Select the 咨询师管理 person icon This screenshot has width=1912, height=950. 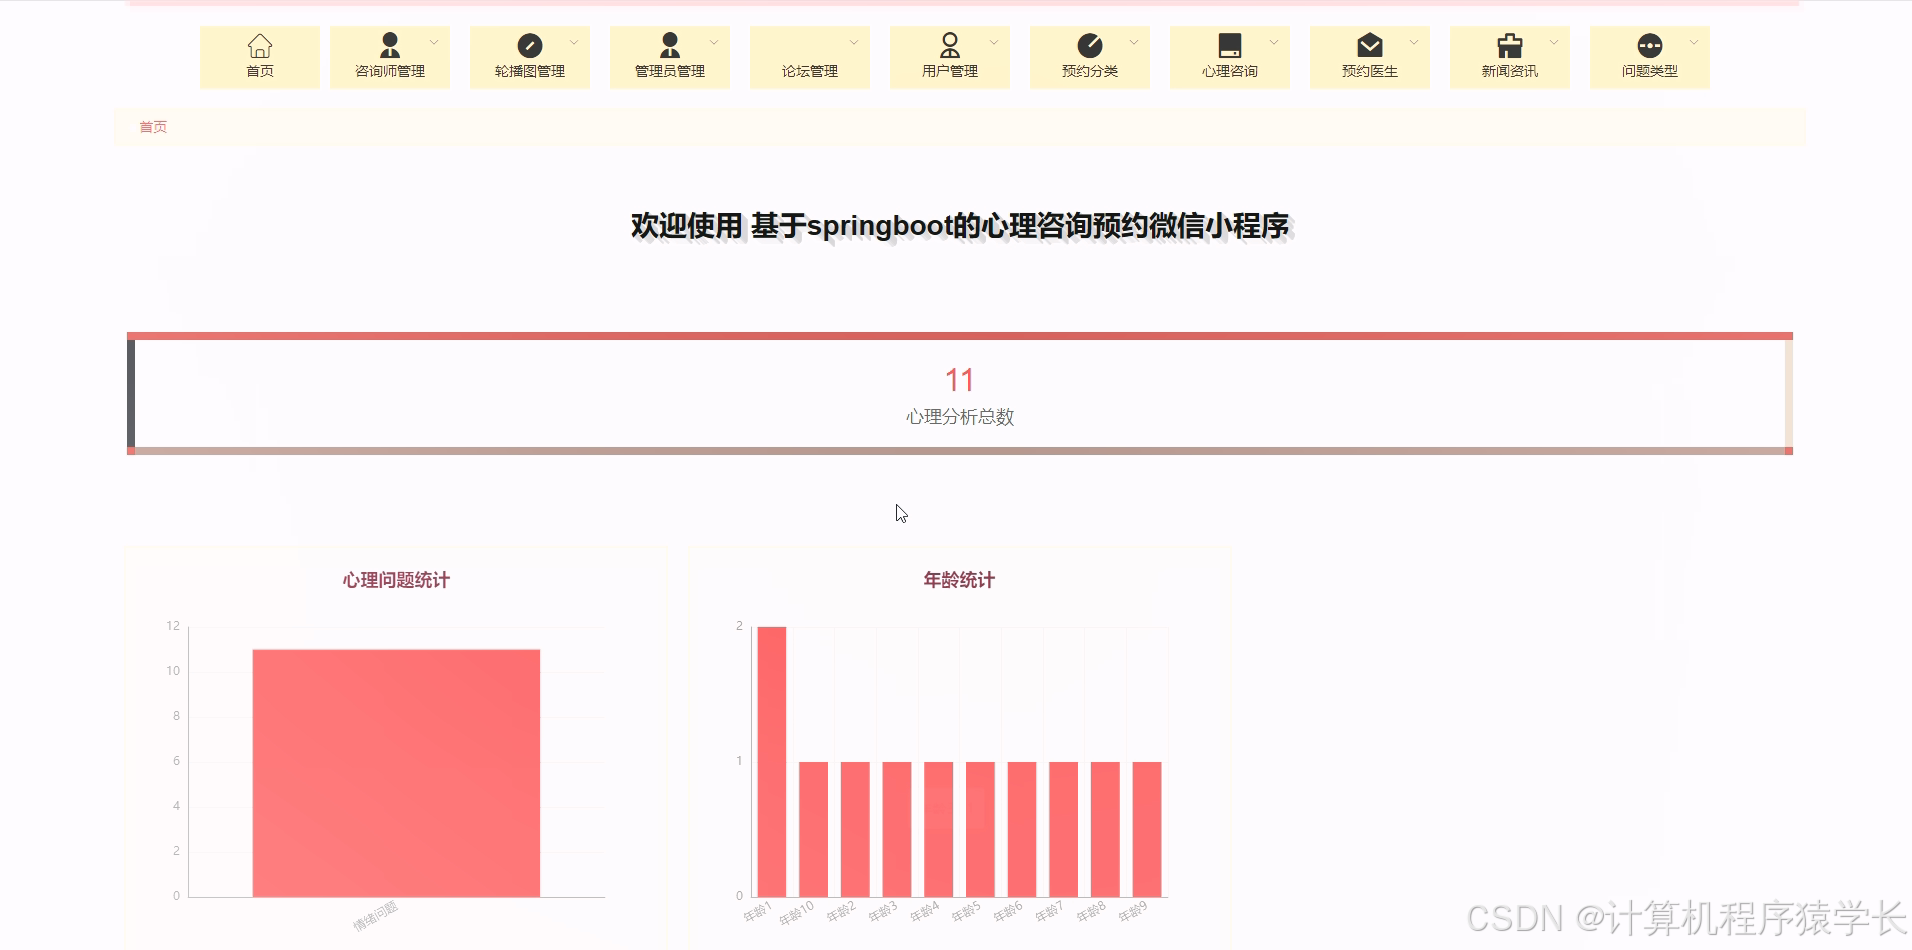click(x=389, y=45)
